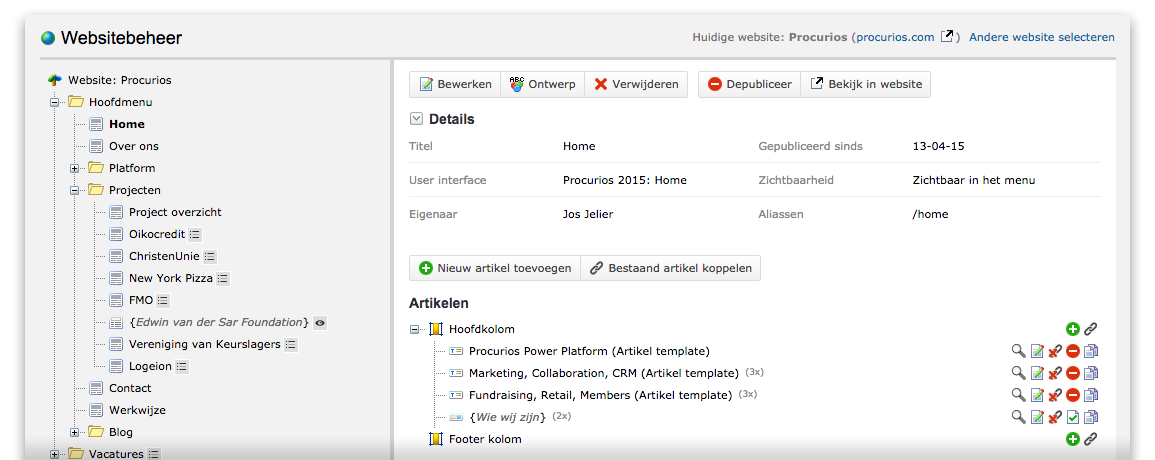Image resolution: width=1155 pixels, height=460 pixels.
Task: Preview Marketing, Collaboration, CRM article magnifier
Action: click(x=1018, y=373)
